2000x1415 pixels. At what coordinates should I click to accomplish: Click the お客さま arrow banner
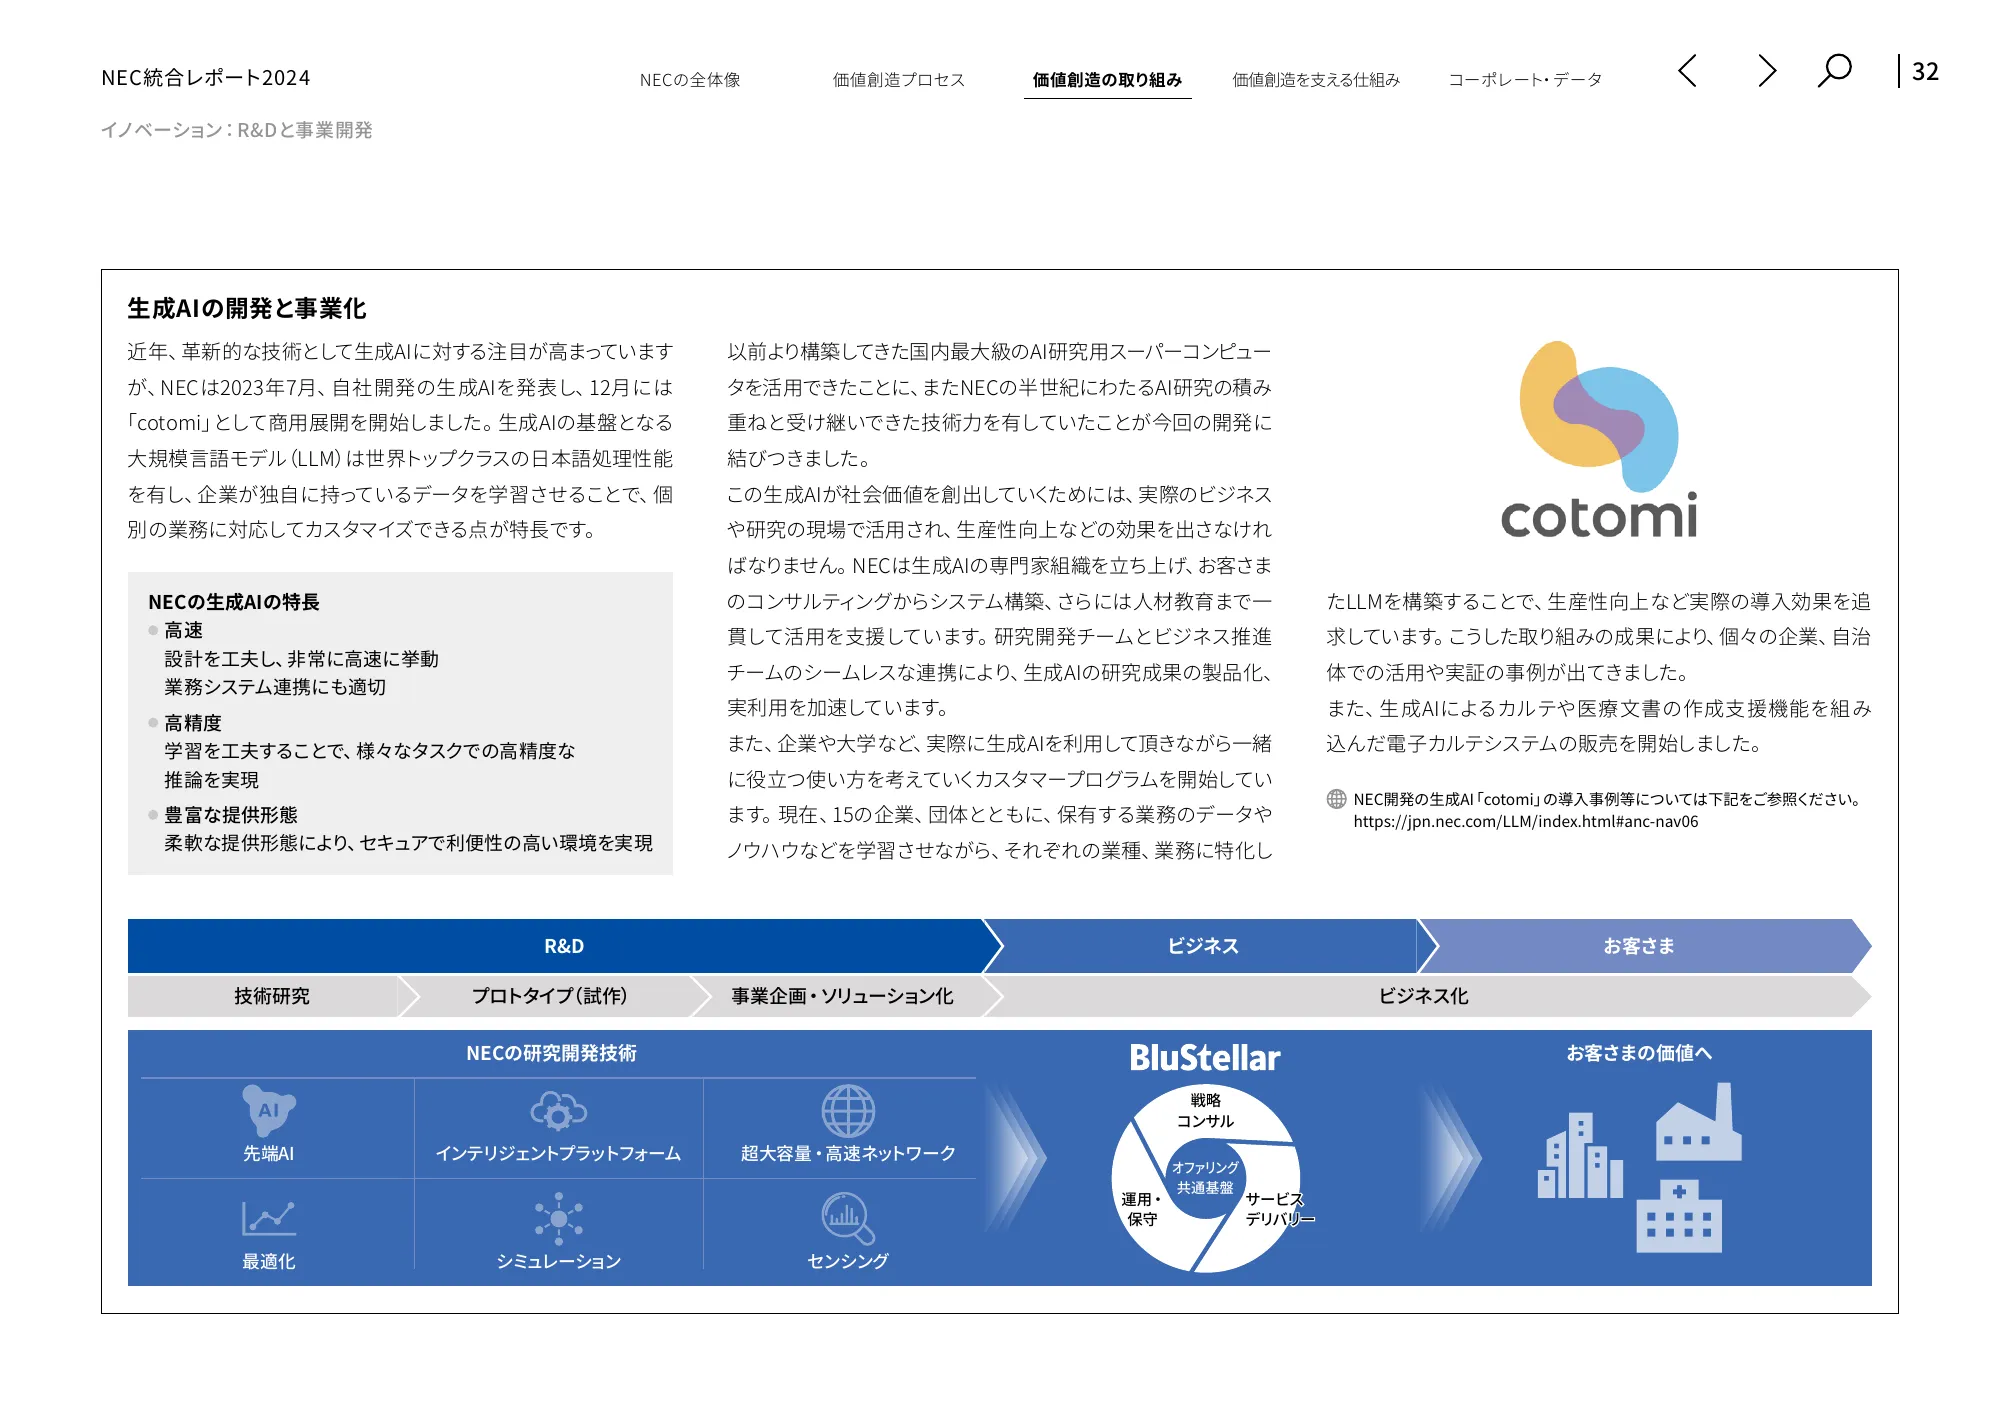click(1638, 946)
